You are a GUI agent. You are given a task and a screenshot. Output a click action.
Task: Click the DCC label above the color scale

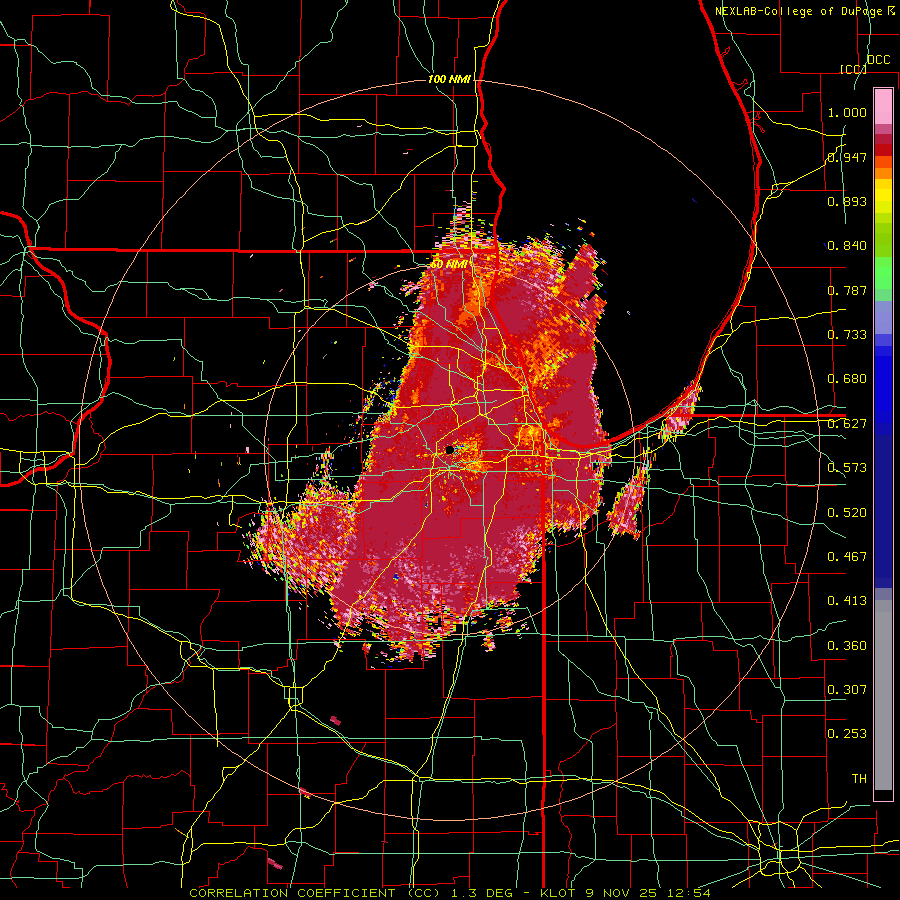(x=878, y=60)
